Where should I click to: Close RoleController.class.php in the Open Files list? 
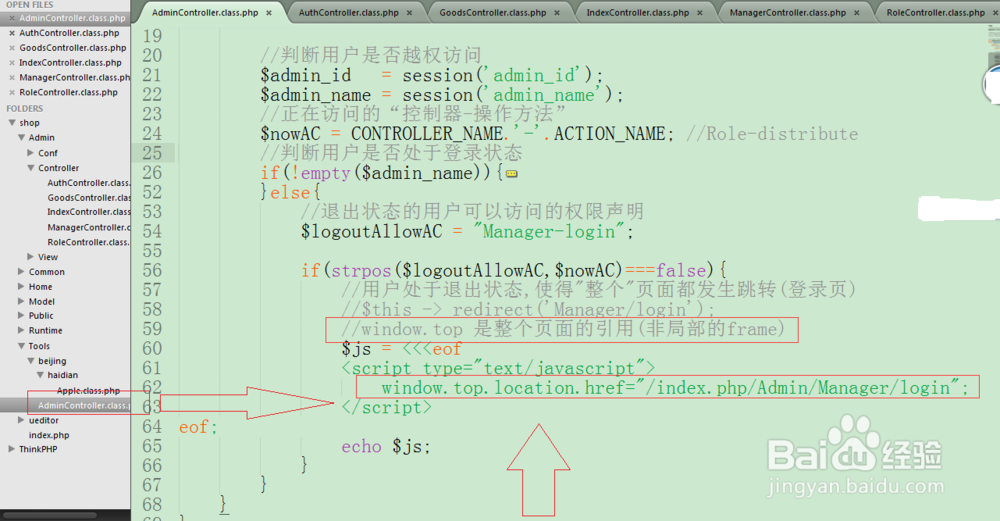click(x=11, y=92)
